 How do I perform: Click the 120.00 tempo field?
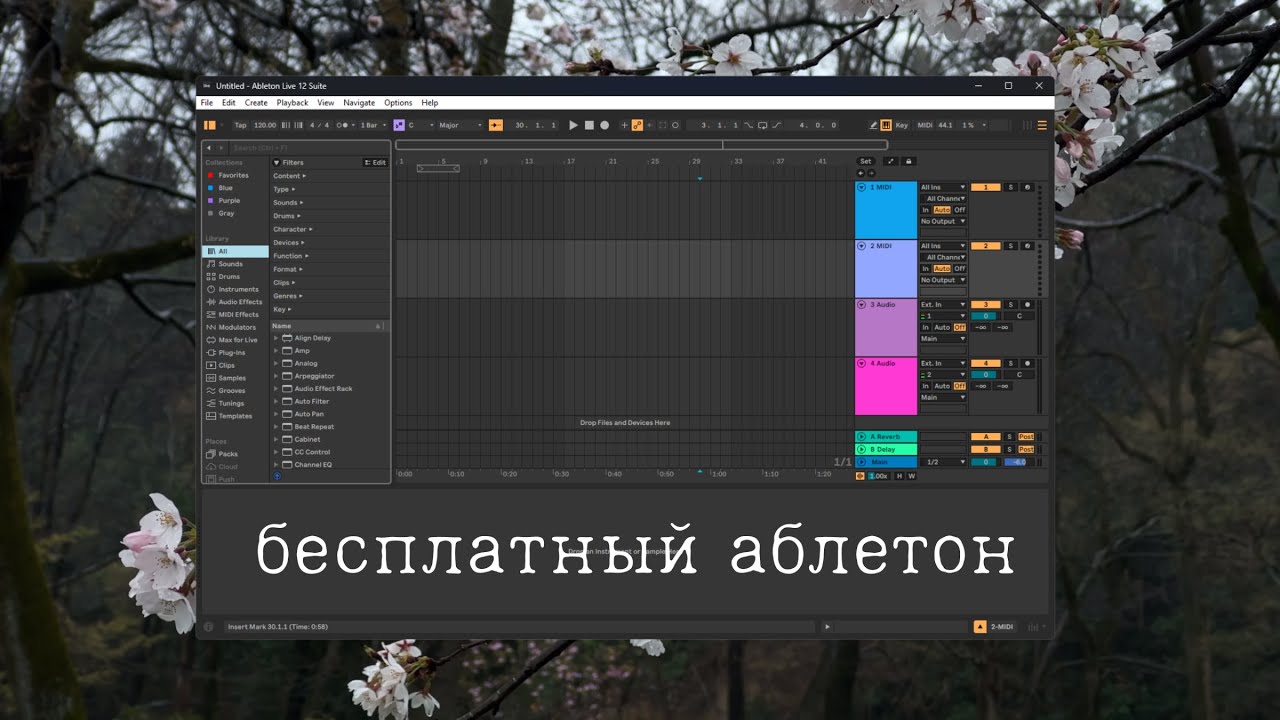point(265,125)
